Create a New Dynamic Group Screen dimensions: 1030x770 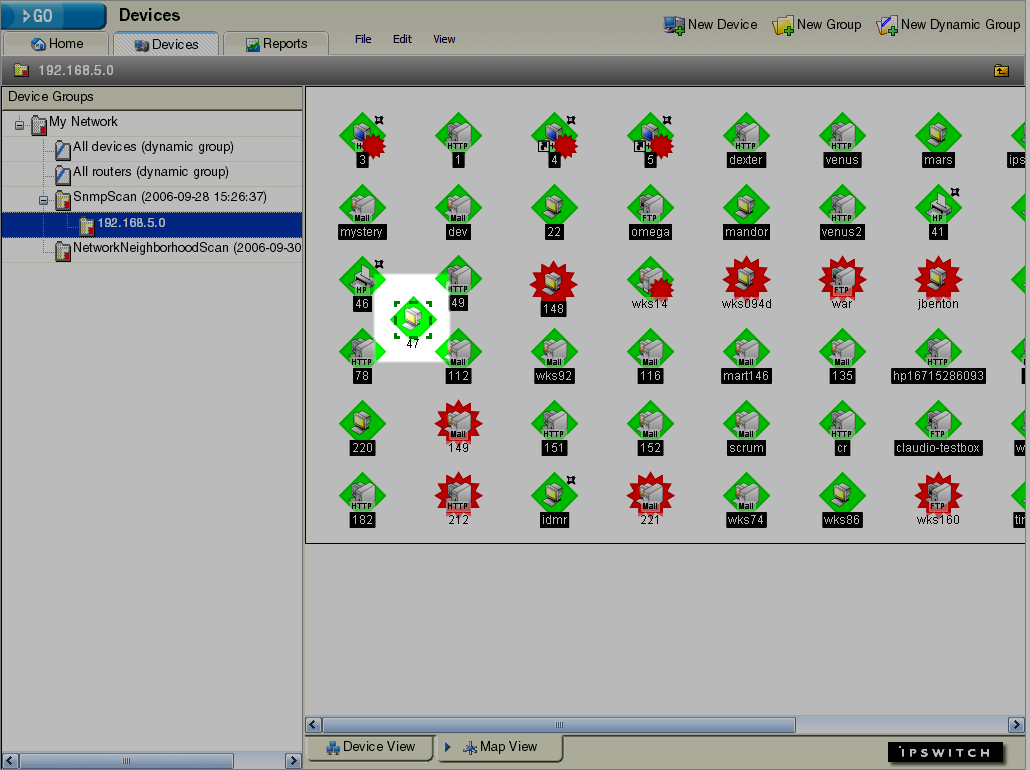click(x=948, y=25)
